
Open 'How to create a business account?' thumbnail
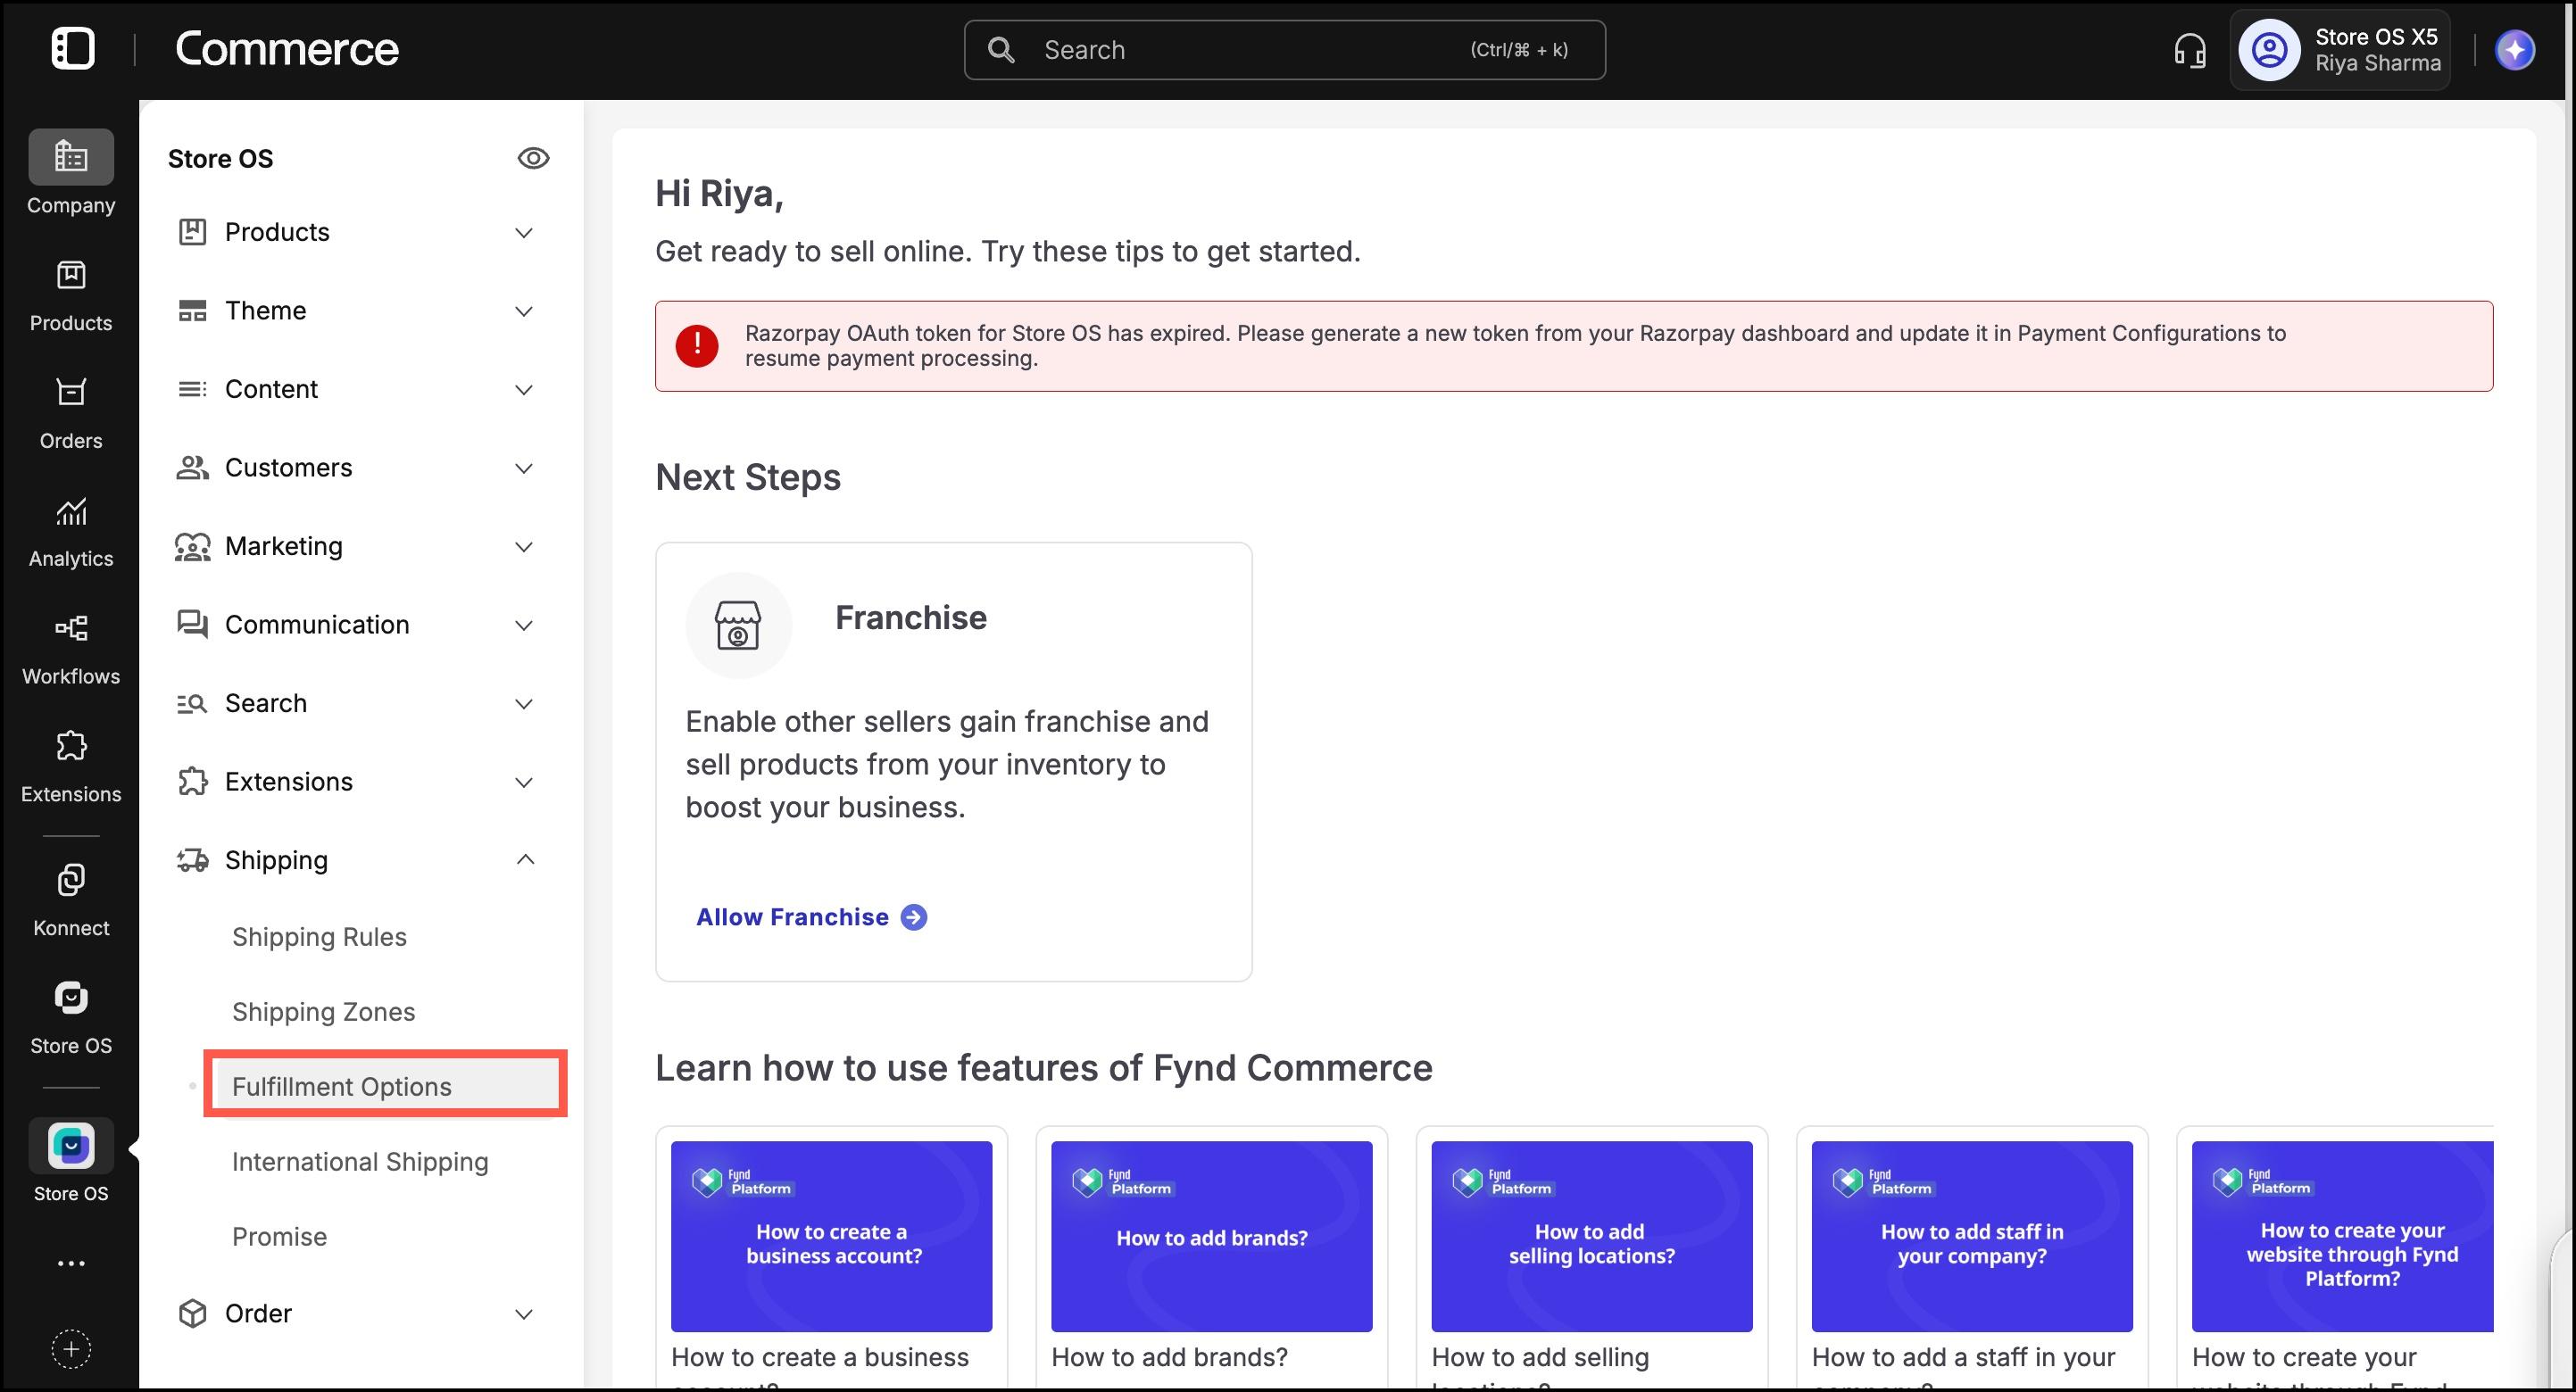point(831,1236)
